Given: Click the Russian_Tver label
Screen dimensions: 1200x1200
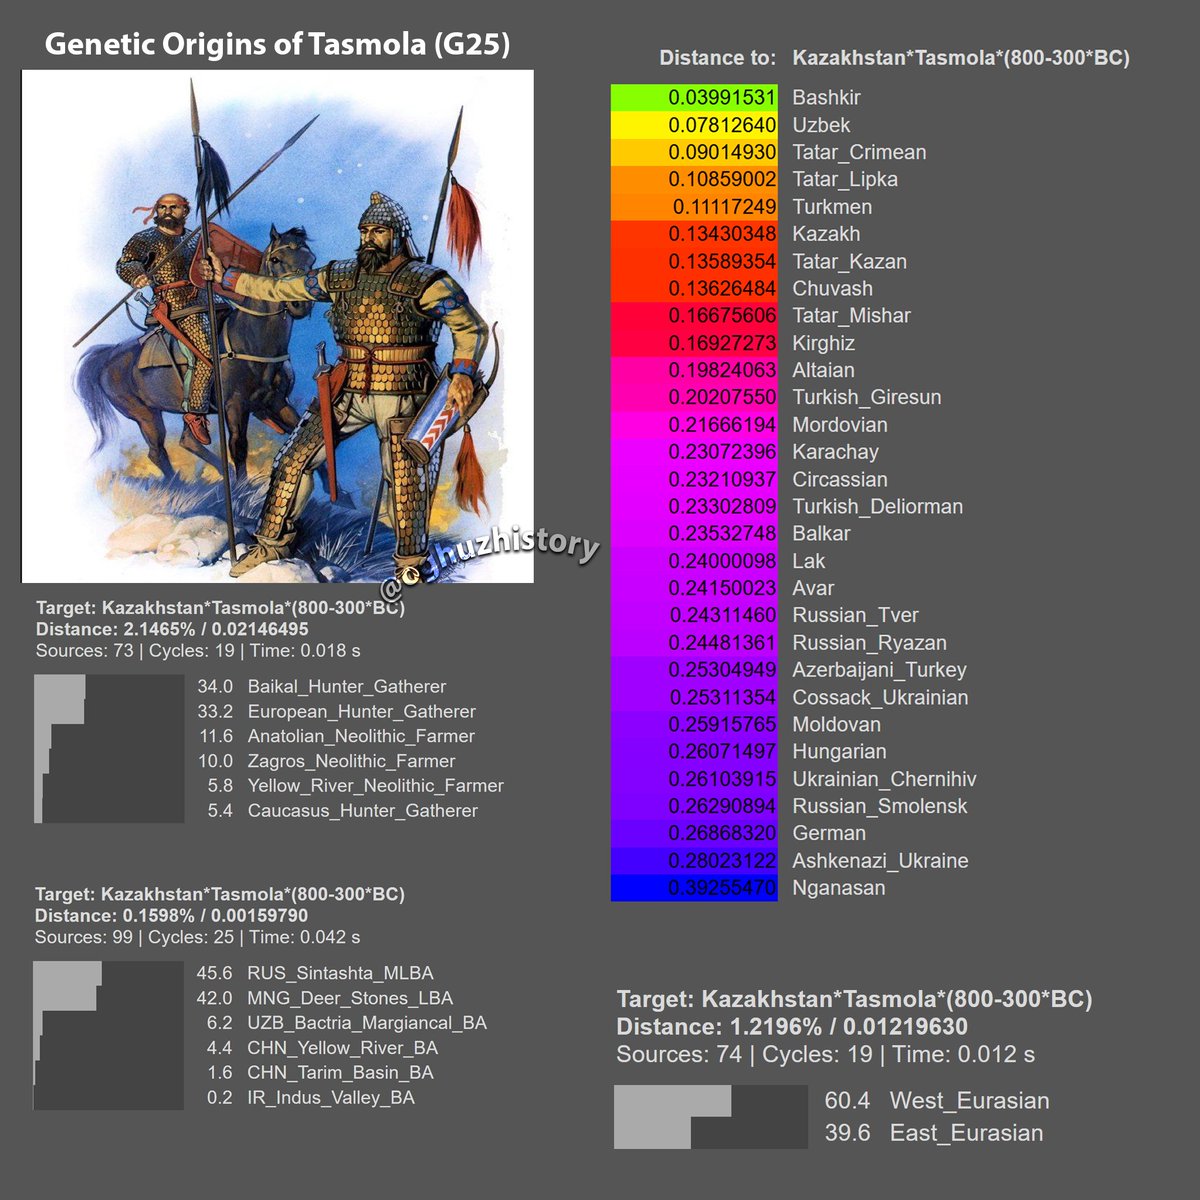Looking at the screenshot, I should 855,615.
